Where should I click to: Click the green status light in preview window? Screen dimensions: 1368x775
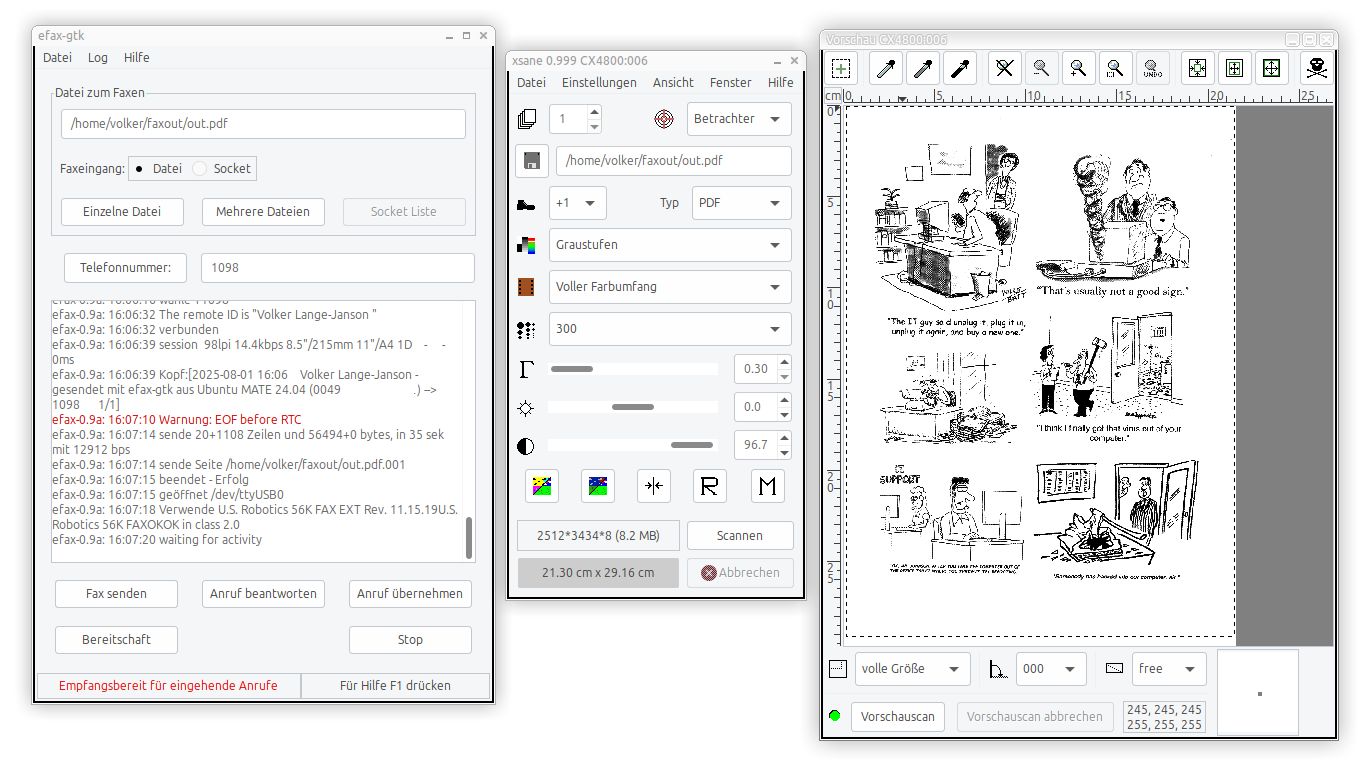835,716
